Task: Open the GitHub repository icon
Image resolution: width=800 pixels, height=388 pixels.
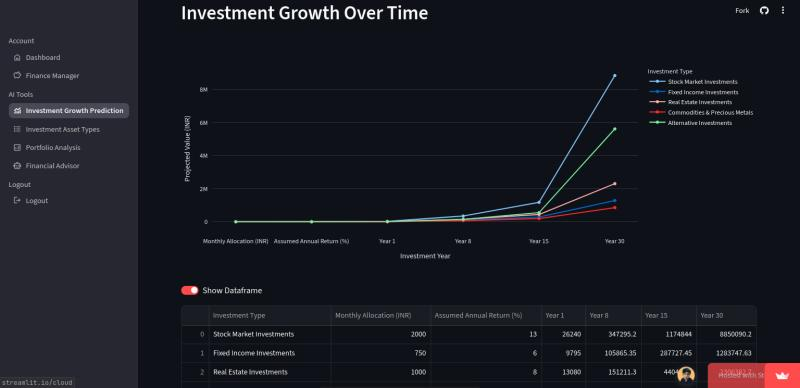Action: [x=764, y=10]
